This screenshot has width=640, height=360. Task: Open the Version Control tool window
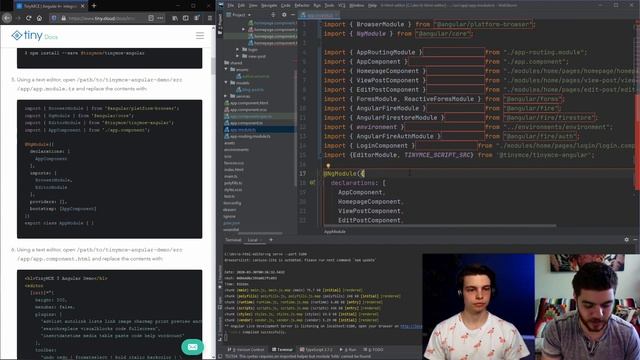pos(246,350)
